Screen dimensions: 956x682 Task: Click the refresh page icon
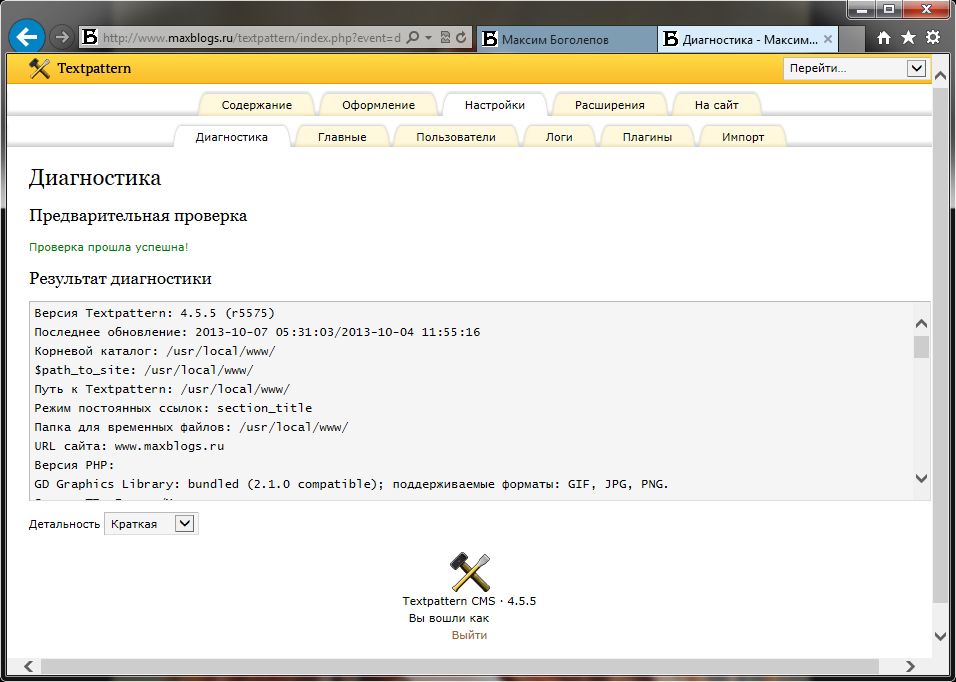[x=462, y=38]
